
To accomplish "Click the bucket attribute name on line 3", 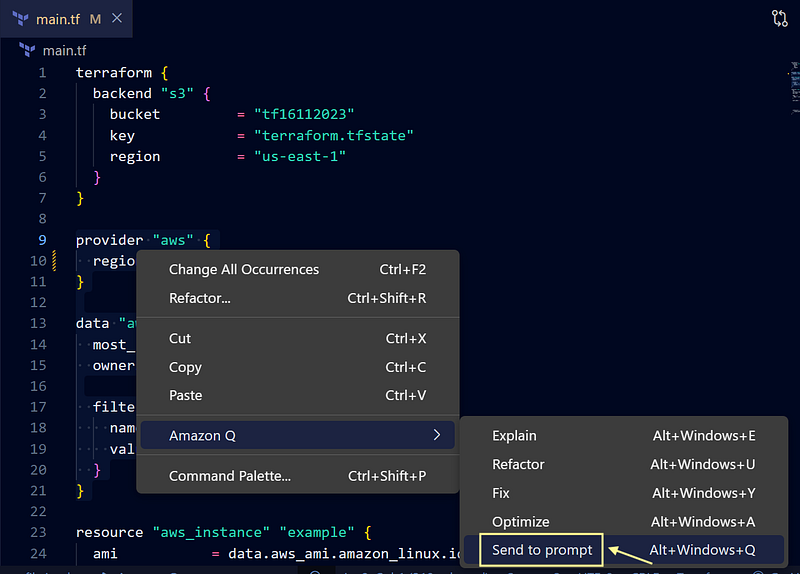I will [135, 114].
